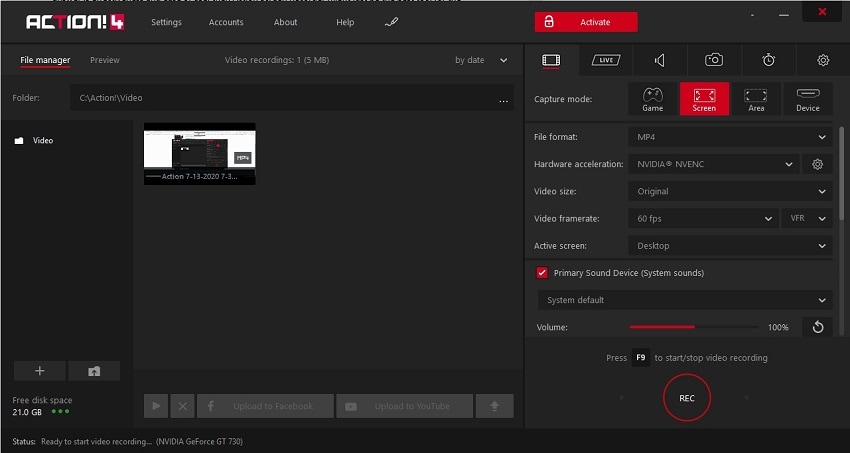Select Area capture mode
The height and width of the screenshot is (453, 850).
[x=756, y=99]
